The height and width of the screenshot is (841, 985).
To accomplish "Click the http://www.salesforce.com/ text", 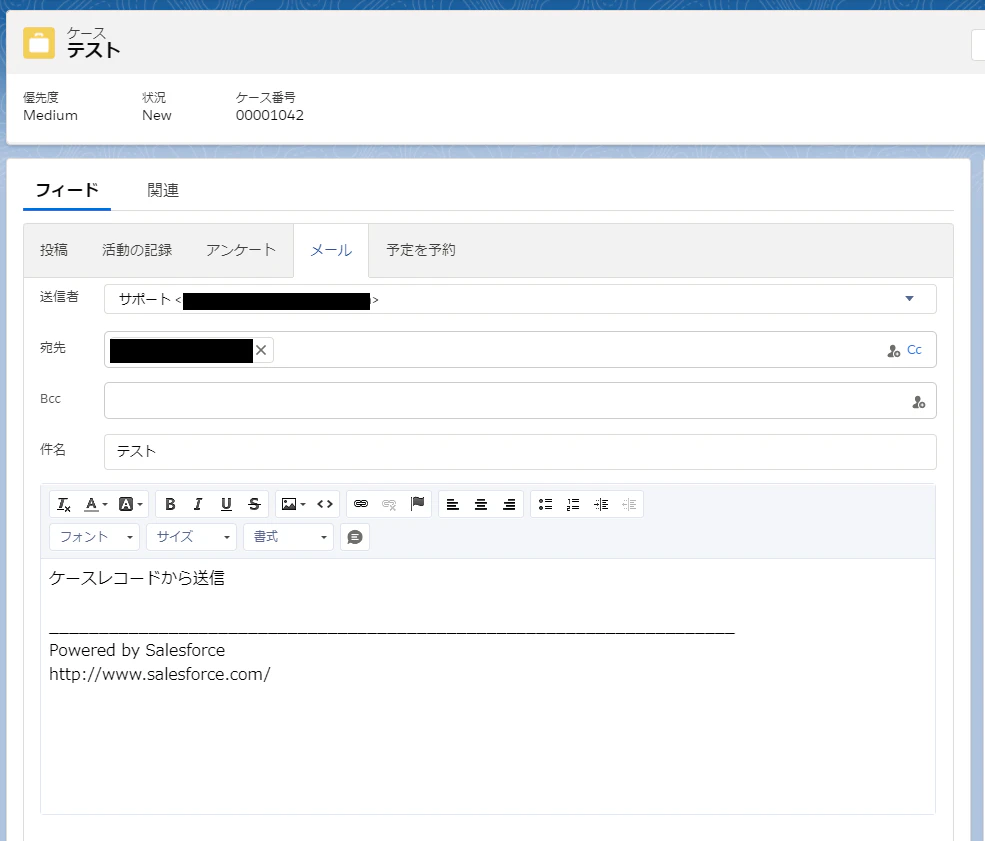I will [160, 674].
